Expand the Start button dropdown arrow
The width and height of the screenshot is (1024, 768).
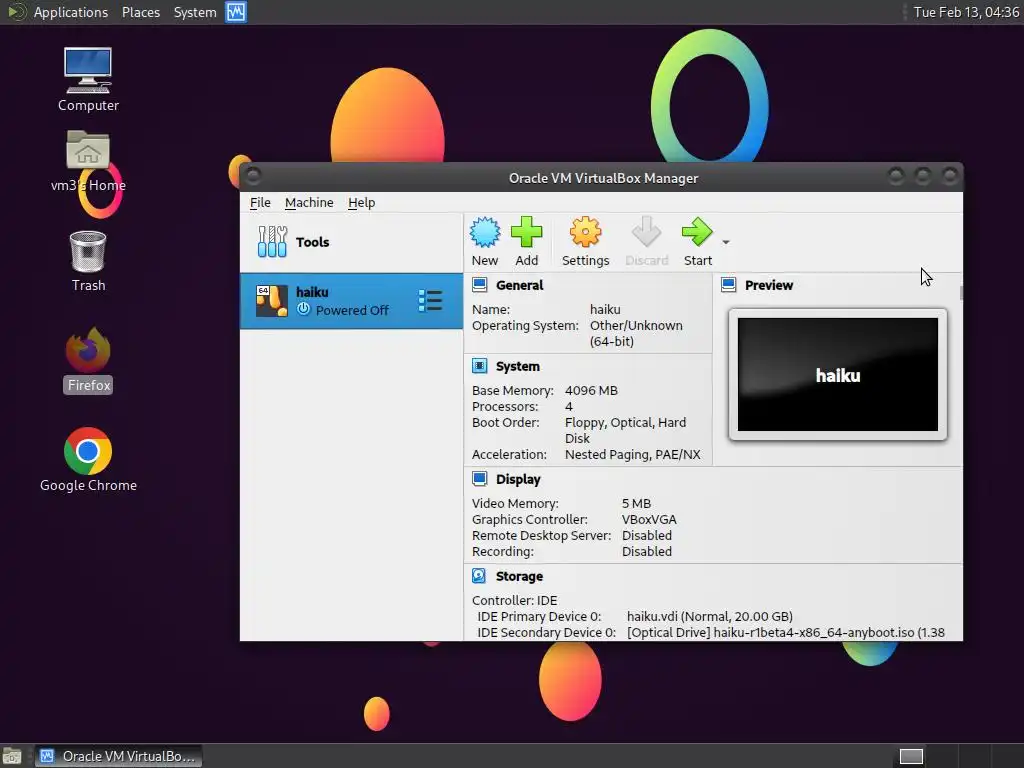pos(726,242)
